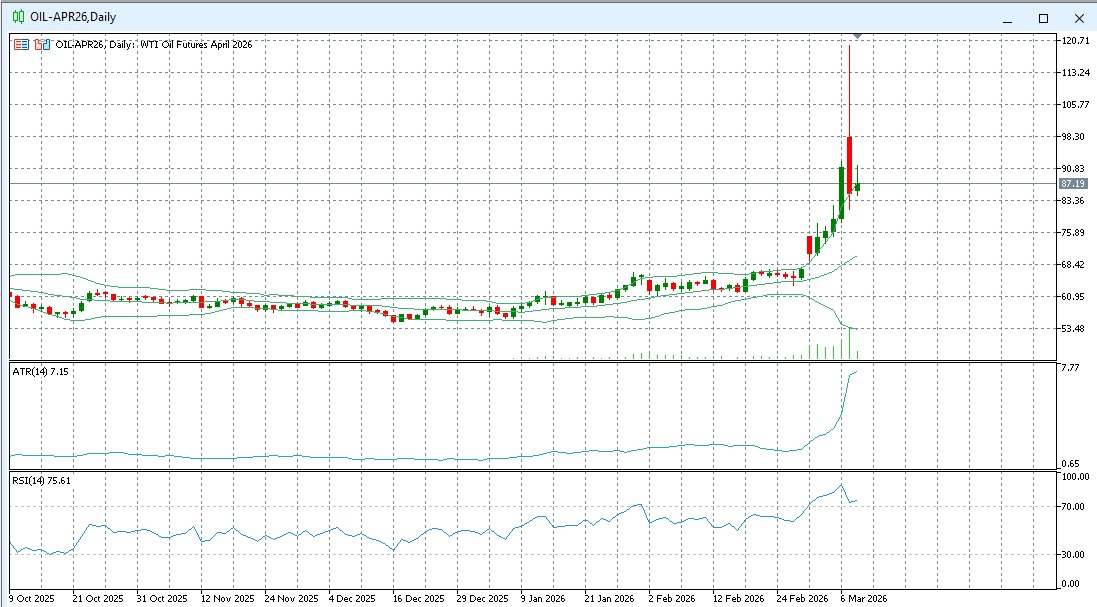Image resolution: width=1097 pixels, height=607 pixels.
Task: Click the chart shift triangle marker
Action: [x=857, y=38]
